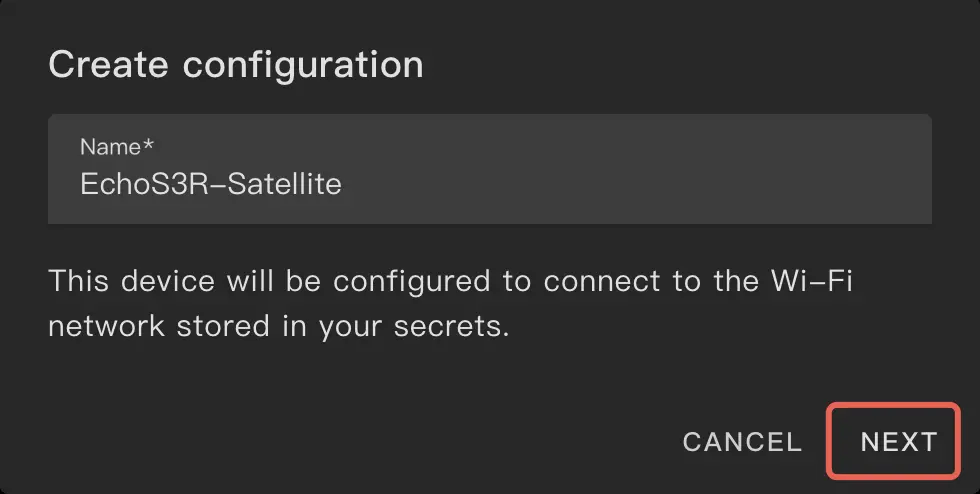Viewport: 980px width, 494px height.
Task: Abort creating the configuration
Action: [x=742, y=442]
